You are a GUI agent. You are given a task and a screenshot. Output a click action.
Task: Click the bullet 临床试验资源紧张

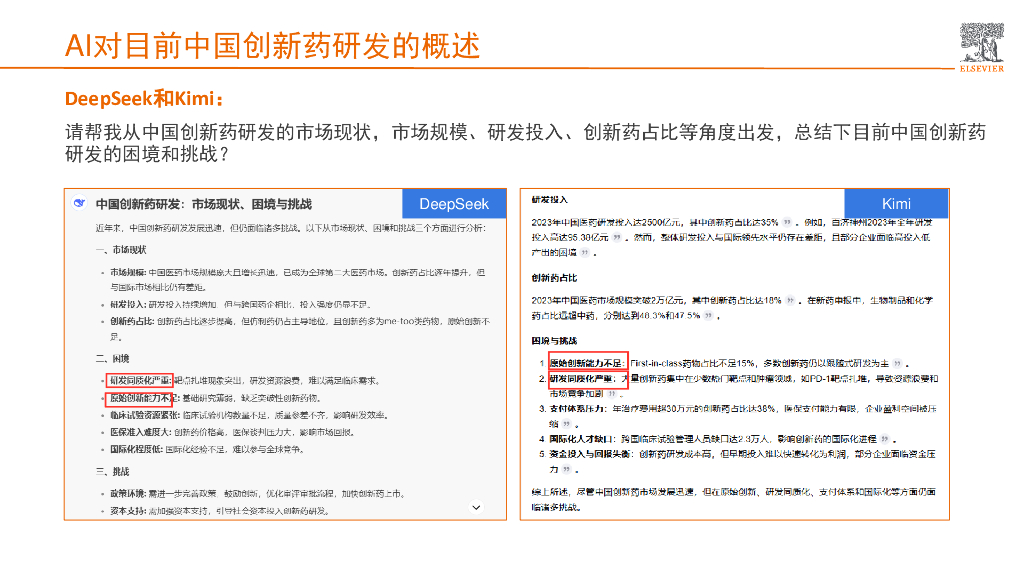(x=144, y=415)
